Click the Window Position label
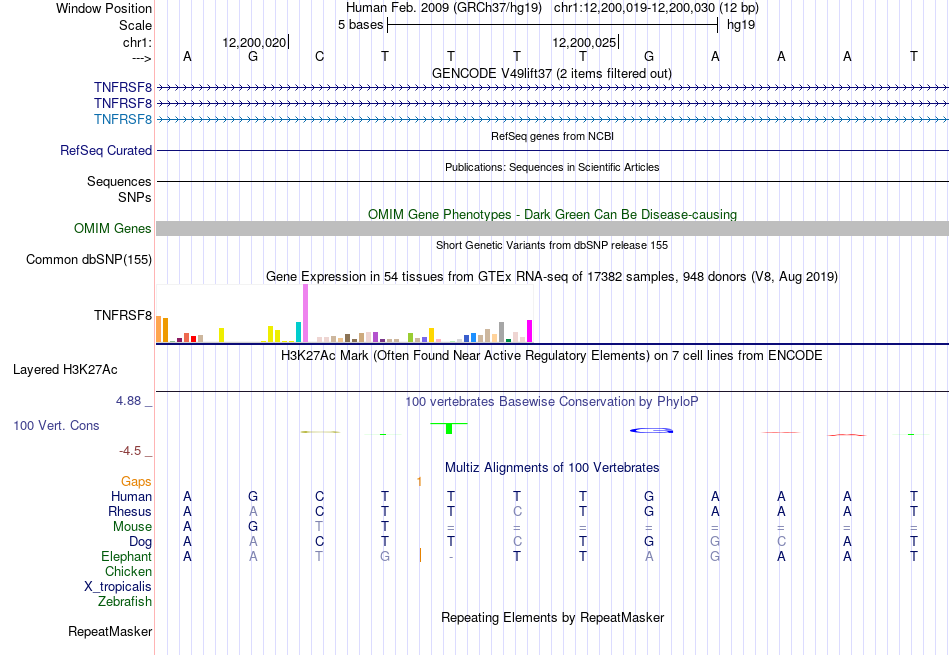Viewport: 950px width, 655px height. click(x=104, y=8)
